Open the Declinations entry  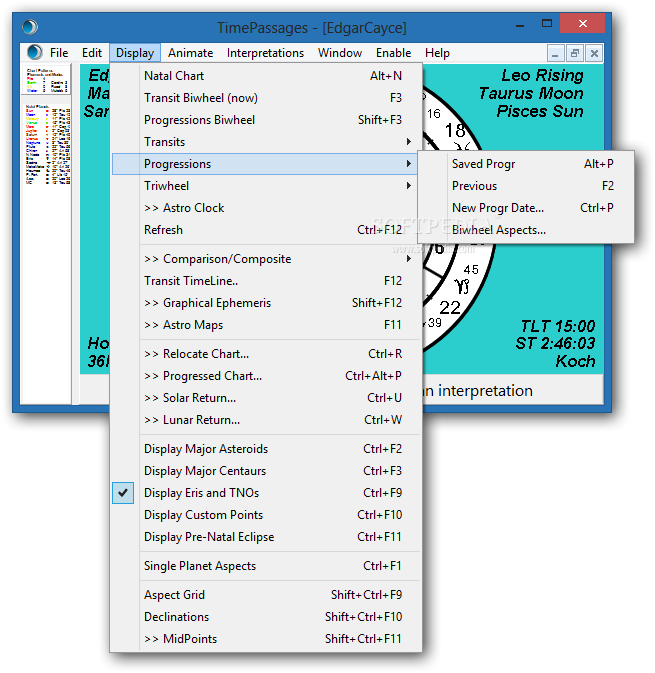tap(266, 617)
